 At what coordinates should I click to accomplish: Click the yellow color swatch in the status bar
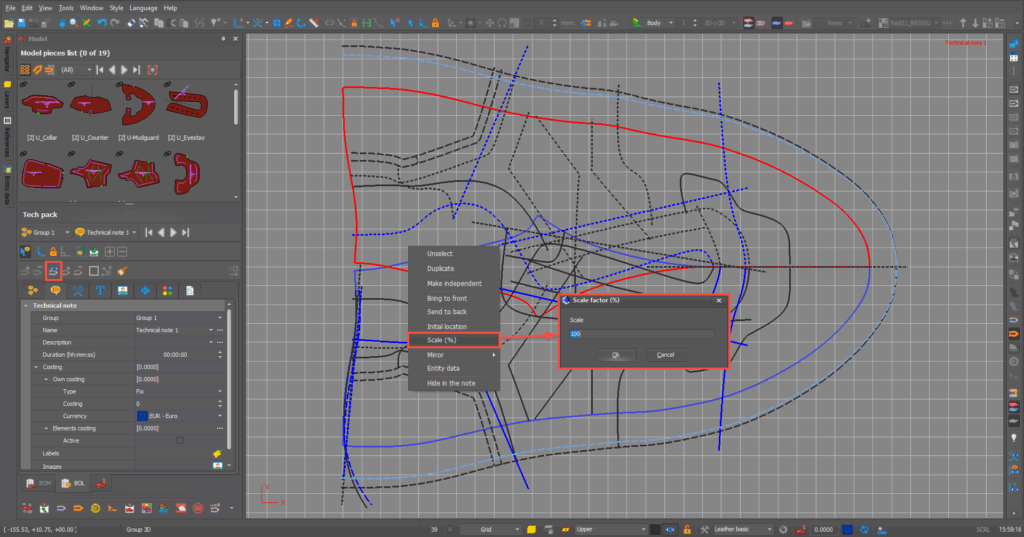point(532,528)
